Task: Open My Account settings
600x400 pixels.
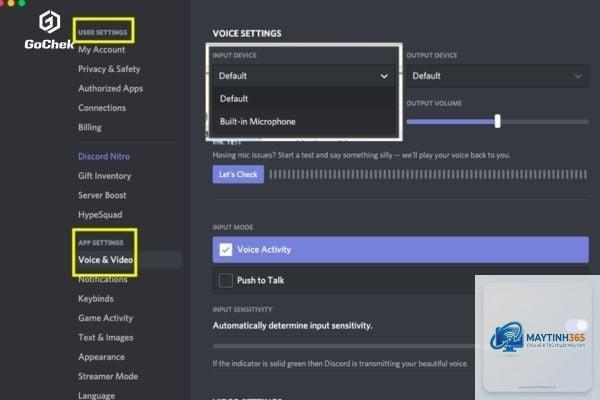Action: 101,50
